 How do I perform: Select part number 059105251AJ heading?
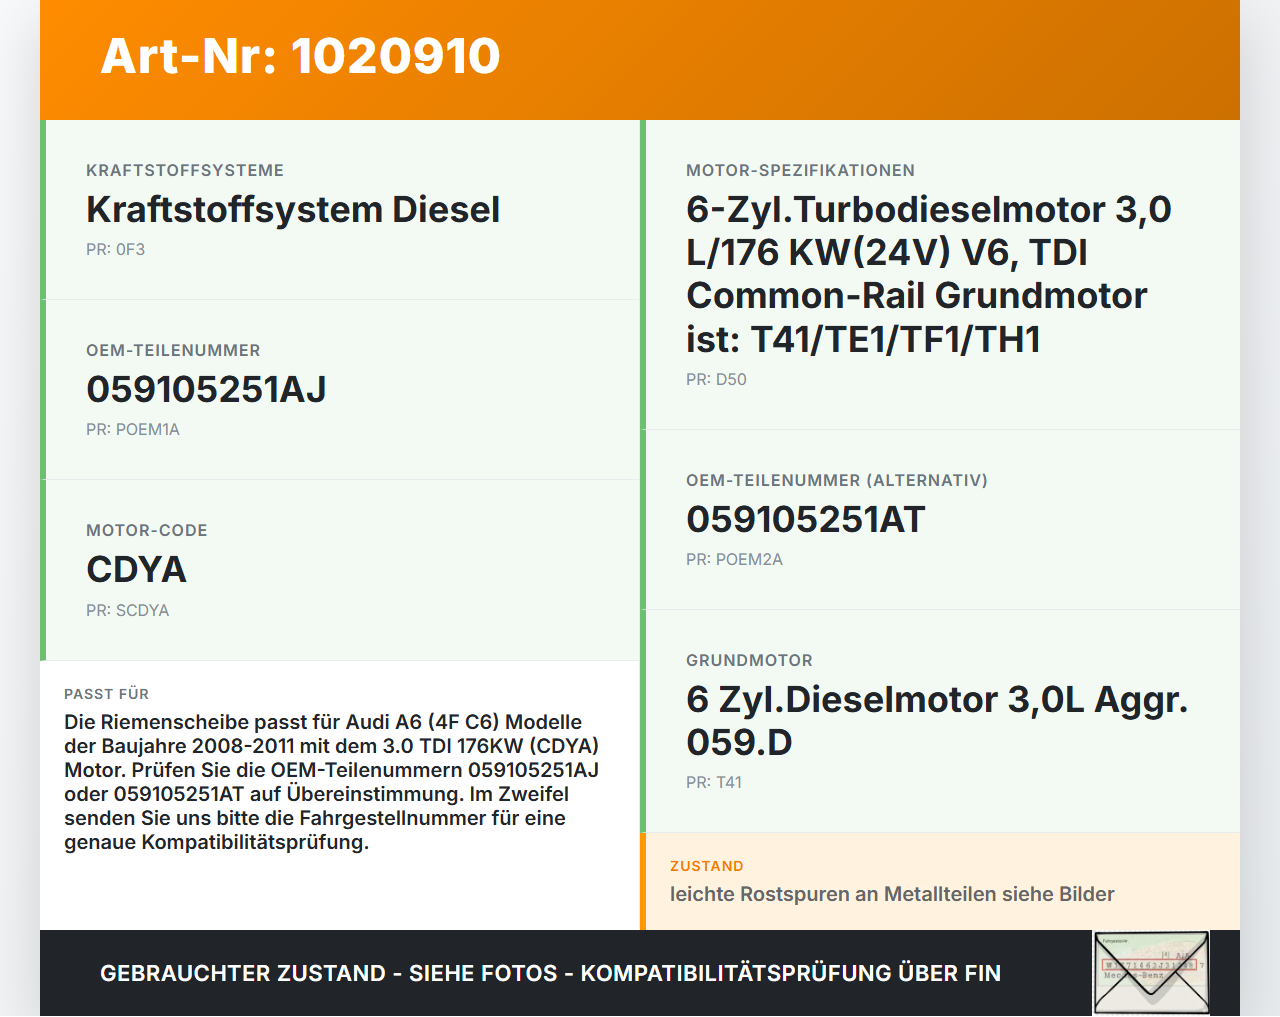click(x=207, y=390)
